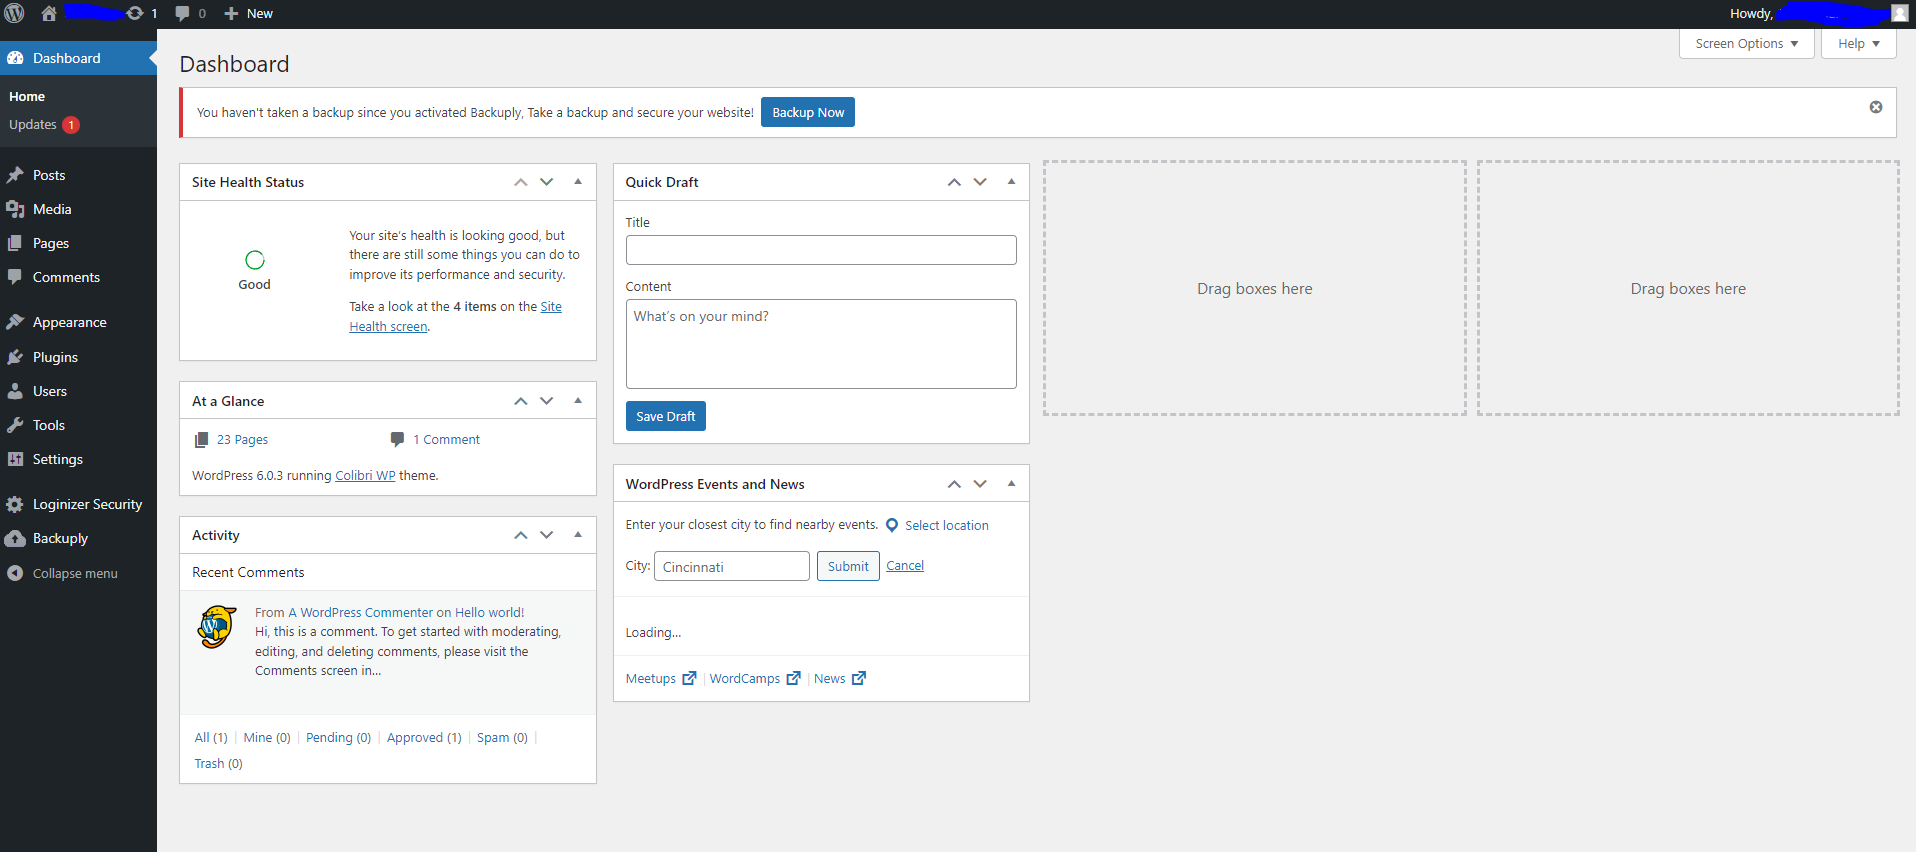Move the Activity widget down
The image size is (1916, 852).
[x=547, y=535]
